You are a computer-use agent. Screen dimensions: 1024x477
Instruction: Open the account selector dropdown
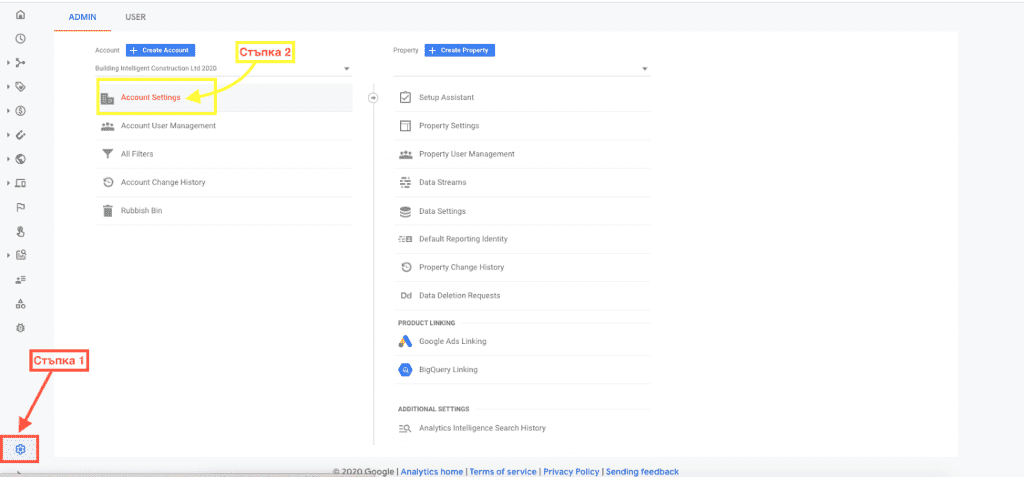click(x=223, y=69)
